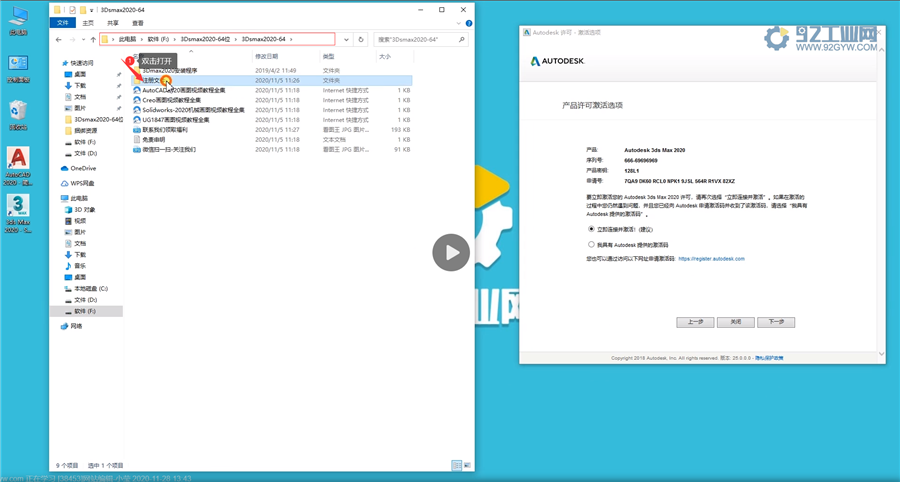
Task: Select the UG1847画图视频教程全集 shortcut
Action: [176, 120]
